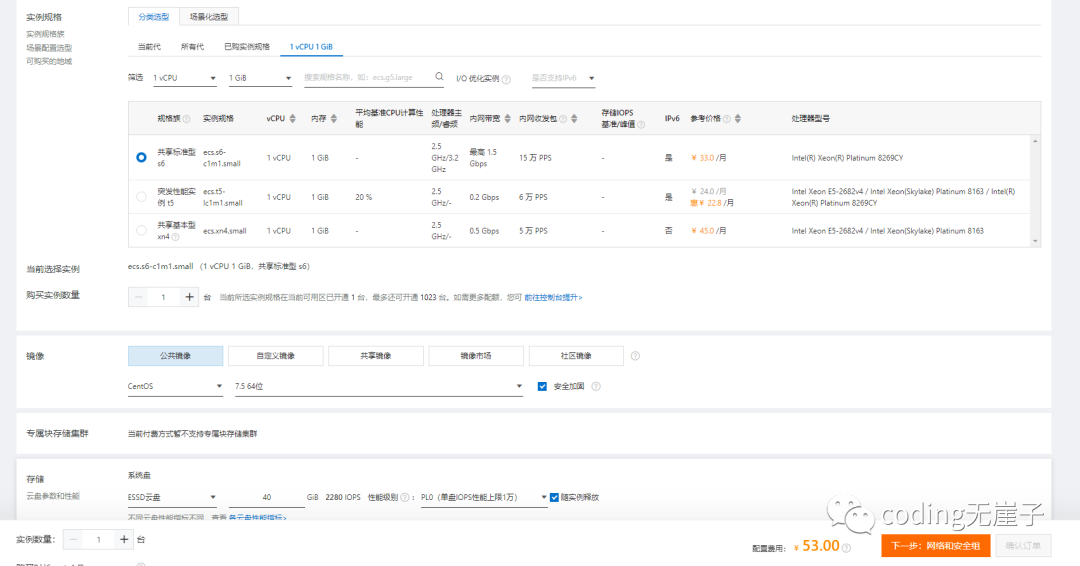Choose the 镜像市场 image type
The image size is (1080, 566).
click(x=476, y=356)
